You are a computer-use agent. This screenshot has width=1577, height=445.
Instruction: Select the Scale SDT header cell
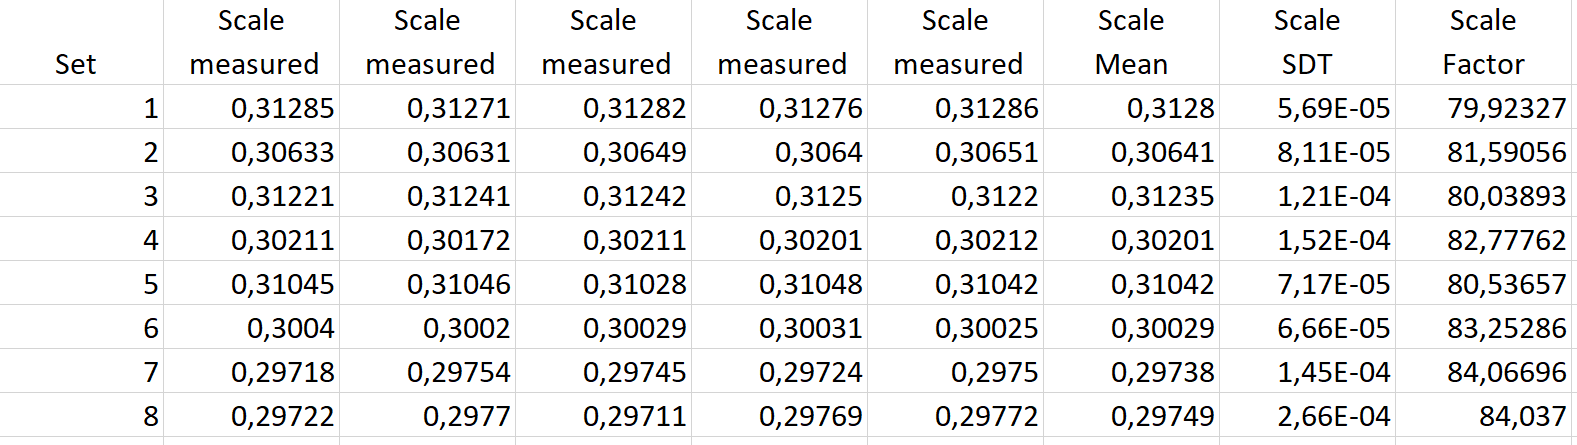pyautogui.click(x=1307, y=42)
